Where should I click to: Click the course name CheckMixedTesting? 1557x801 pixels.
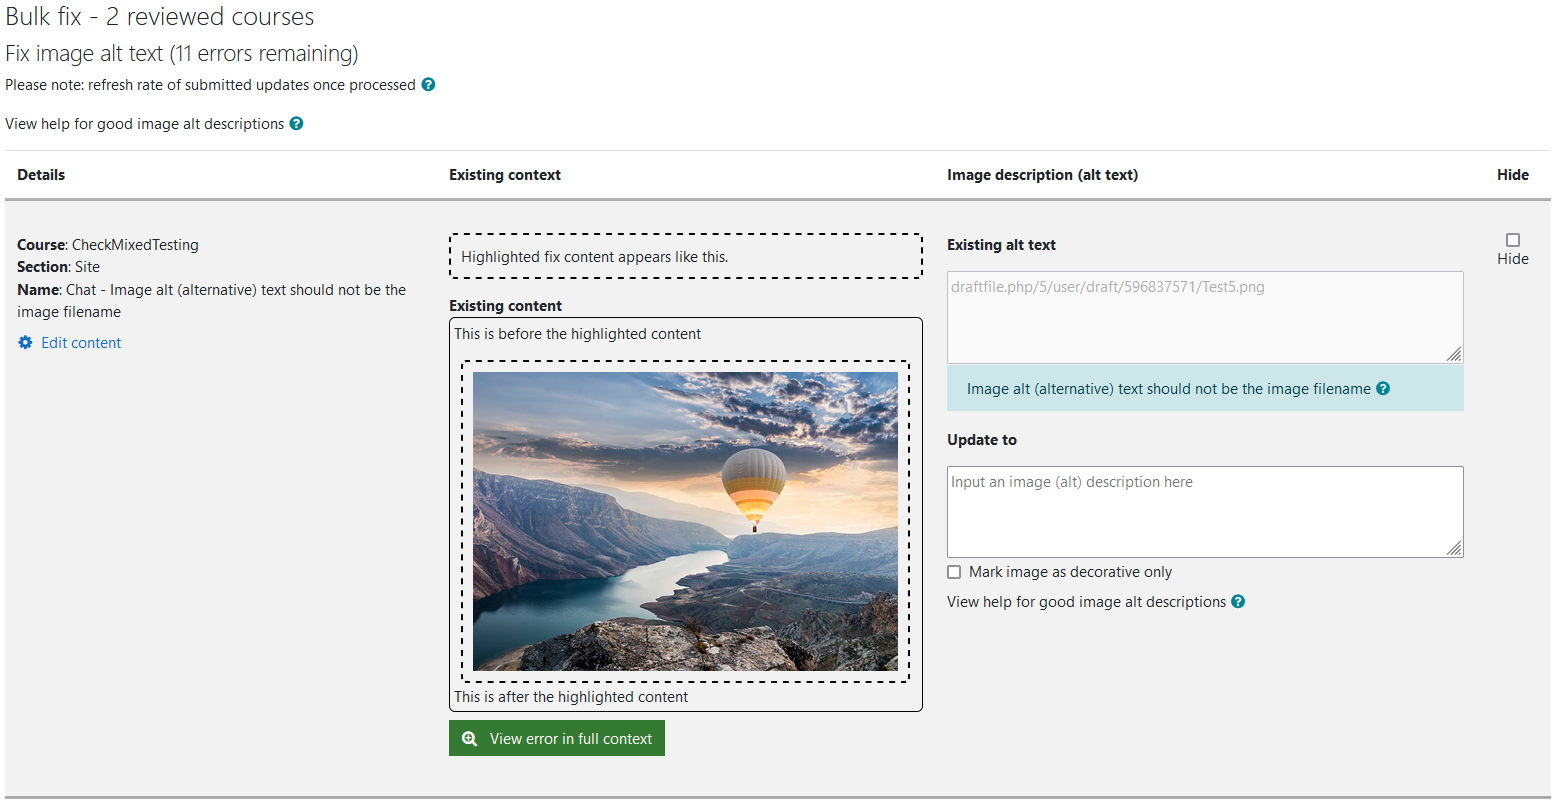click(x=135, y=245)
